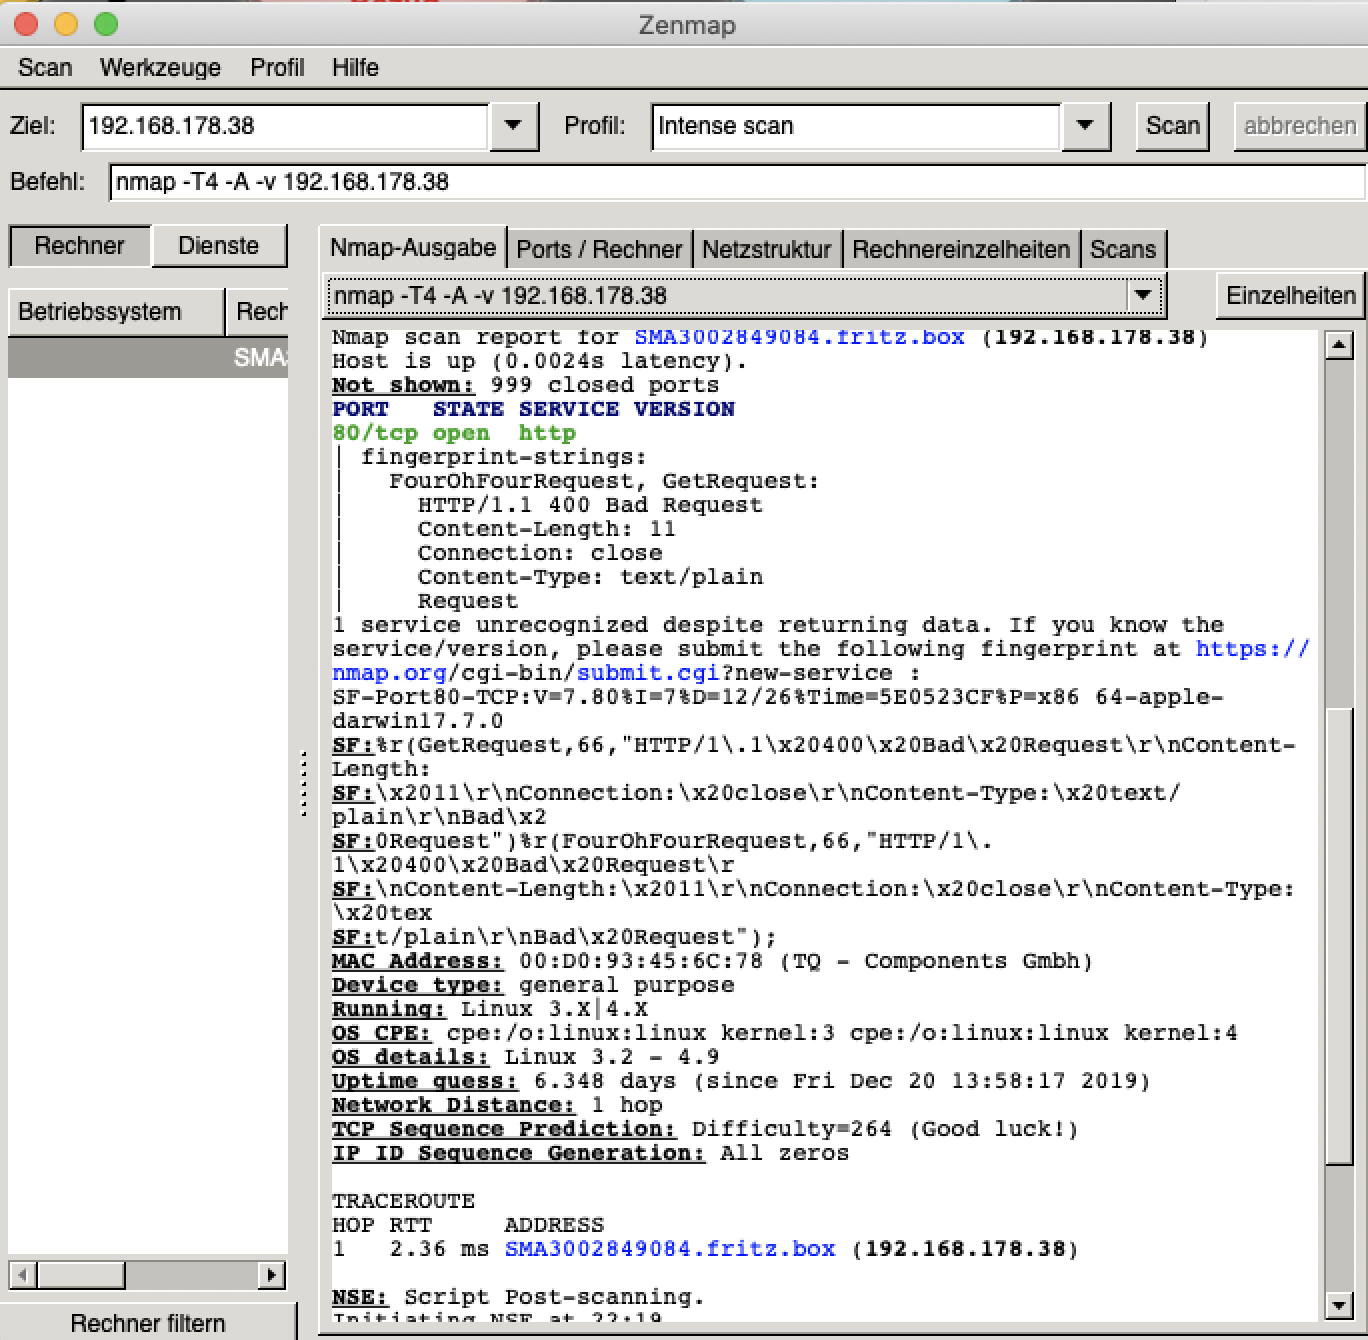
Task: Click the 'Not shown:' label
Action: (403, 385)
